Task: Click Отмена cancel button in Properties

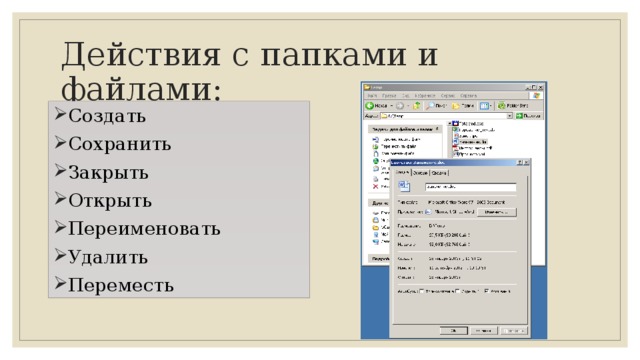Action: click(484, 331)
